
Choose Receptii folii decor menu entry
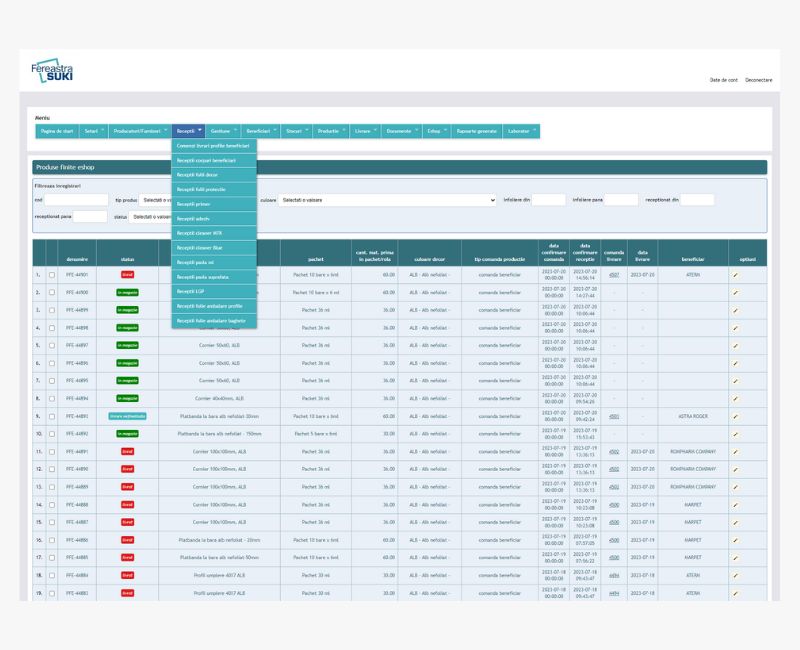point(214,174)
